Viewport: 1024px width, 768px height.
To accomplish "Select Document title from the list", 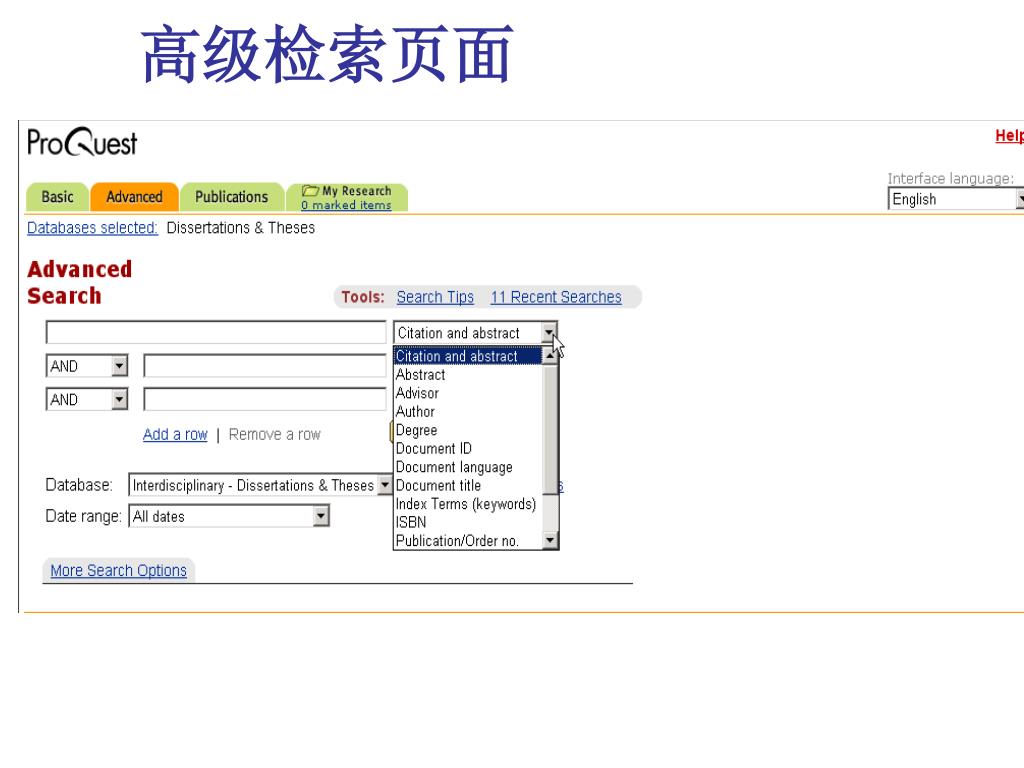I will pos(468,485).
